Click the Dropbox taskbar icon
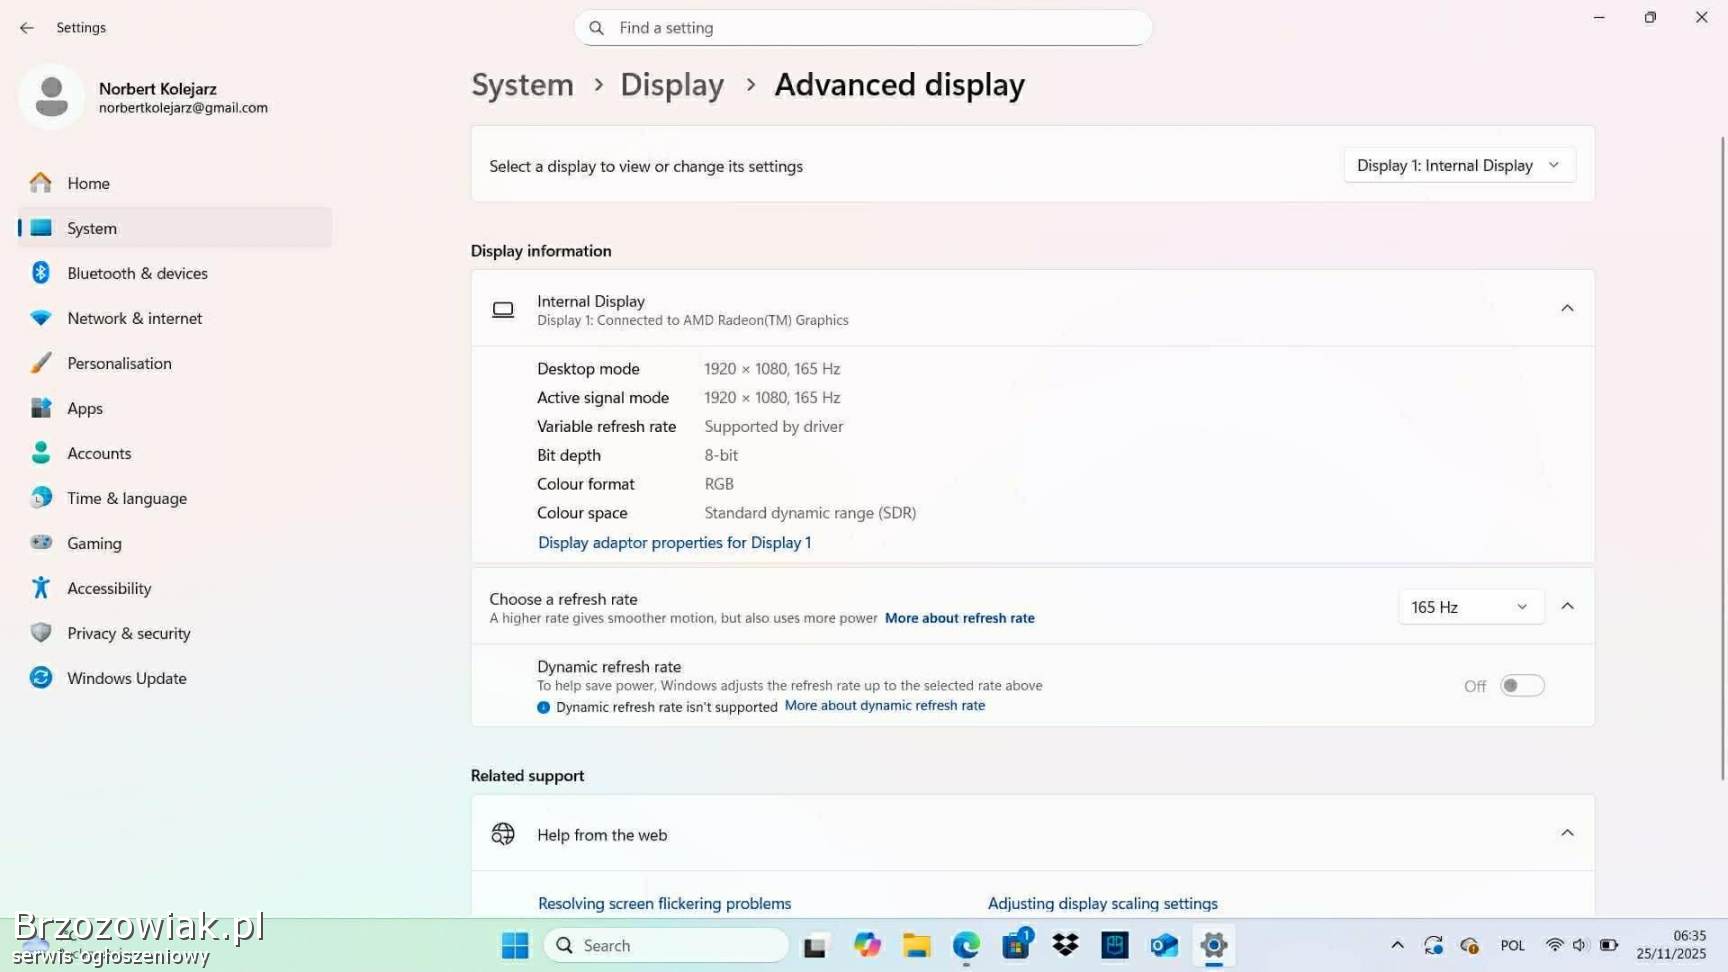Image resolution: width=1728 pixels, height=972 pixels. (x=1066, y=945)
